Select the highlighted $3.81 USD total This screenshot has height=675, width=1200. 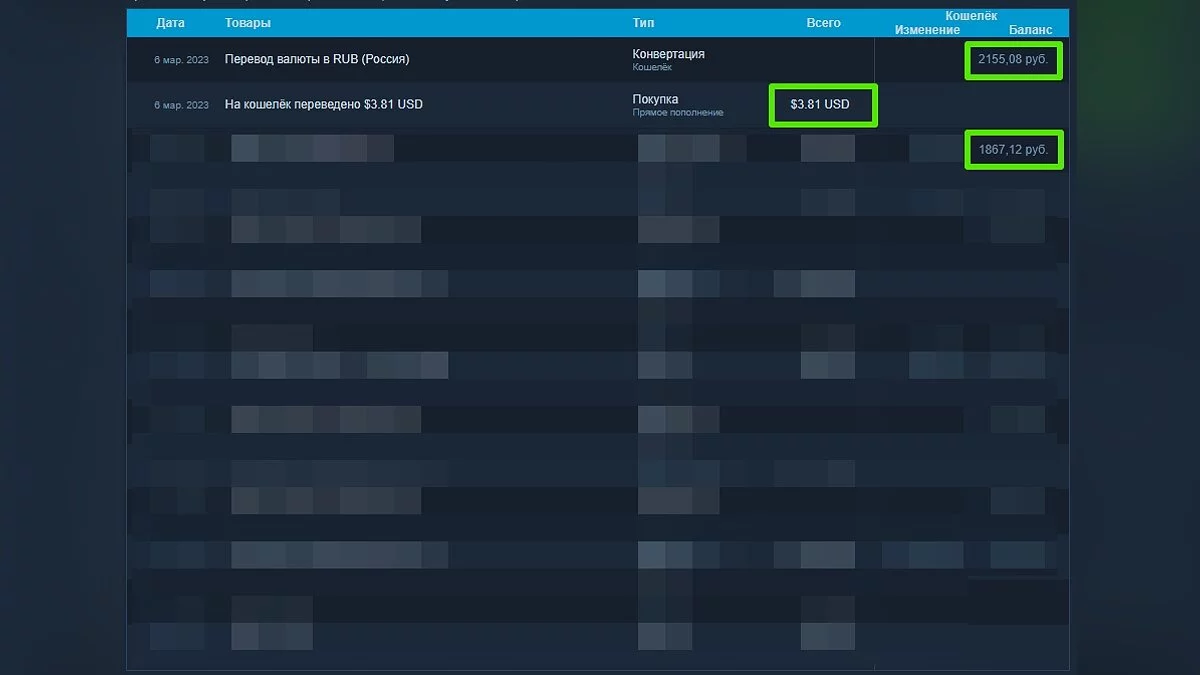(823, 105)
